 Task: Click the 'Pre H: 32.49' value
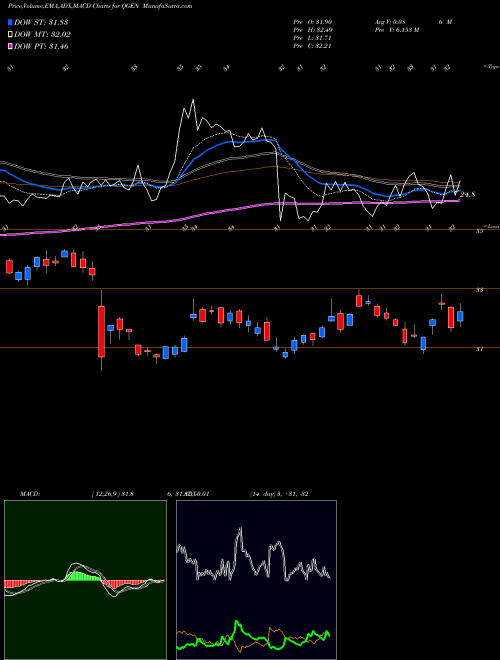(x=313, y=30)
